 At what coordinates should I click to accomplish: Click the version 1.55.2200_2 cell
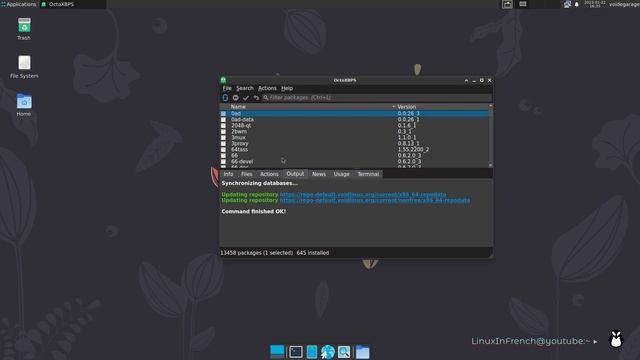pyautogui.click(x=413, y=149)
